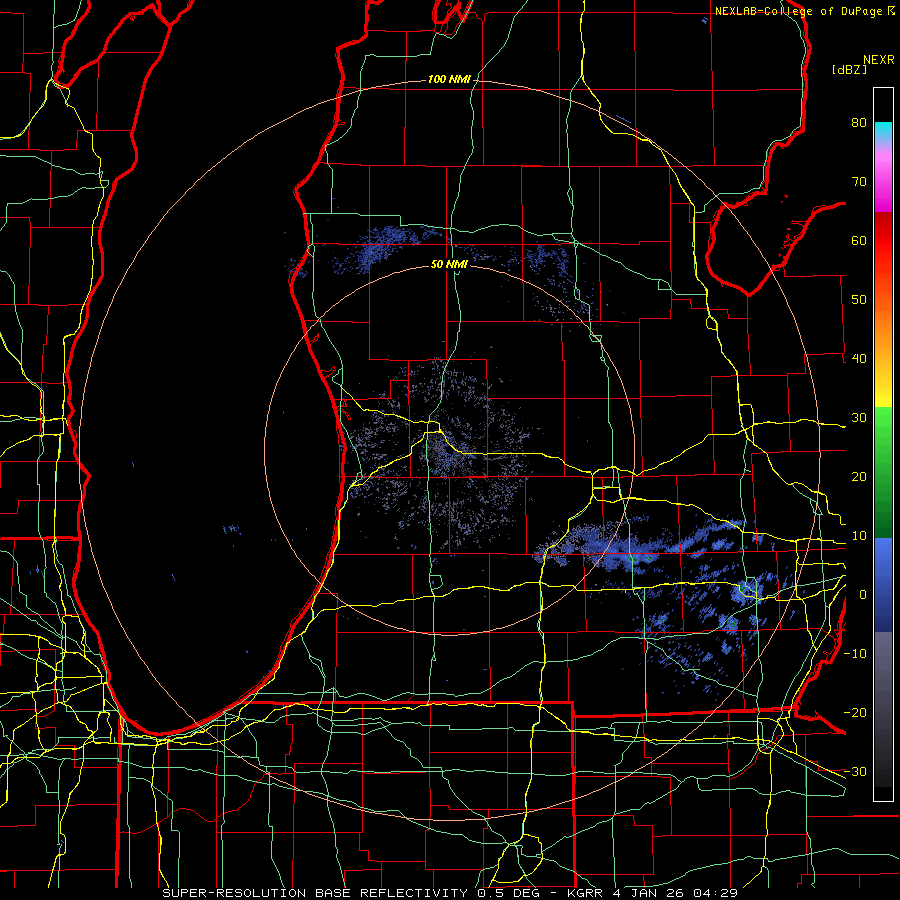This screenshot has height=900, width=900.
Task: Click the Super-Resolution Base Reflectivity caption at bottom
Action: pyautogui.click(x=449, y=893)
